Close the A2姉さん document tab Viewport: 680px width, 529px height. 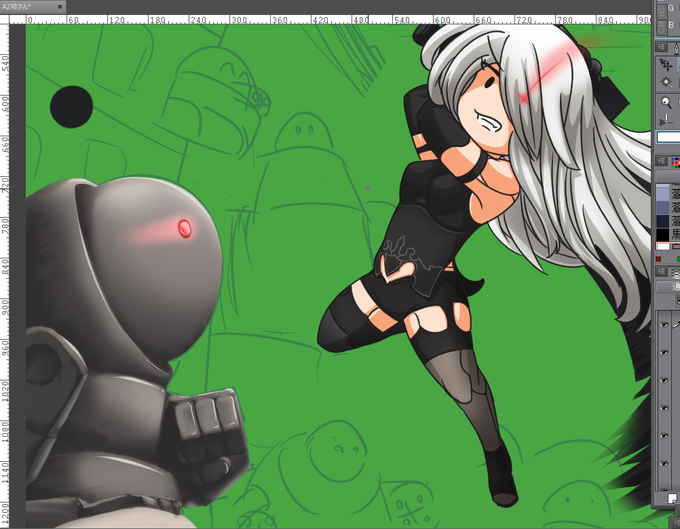[x=60, y=7]
